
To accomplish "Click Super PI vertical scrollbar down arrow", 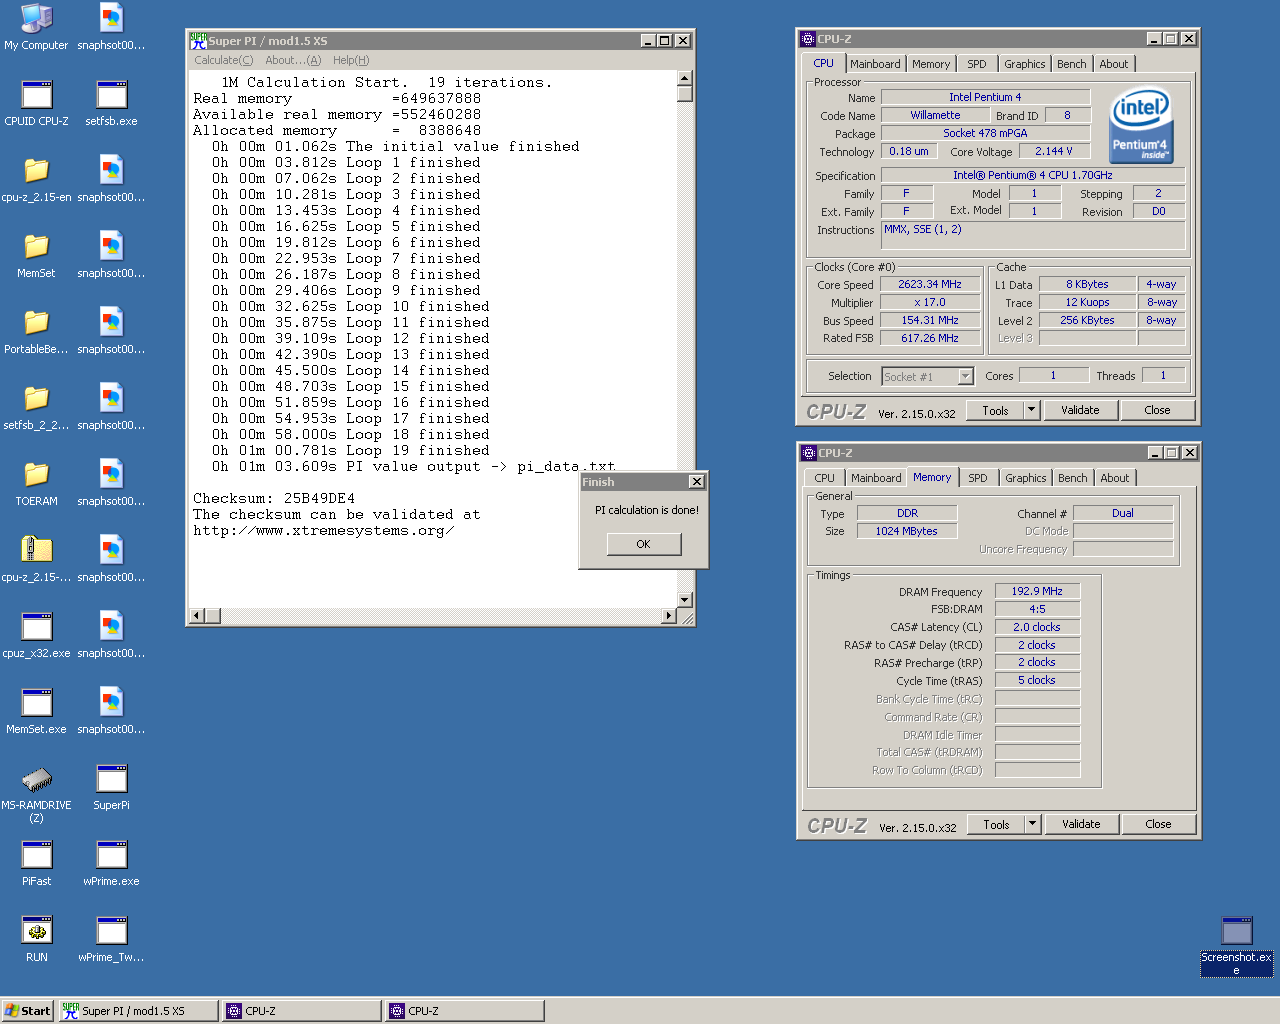I will click(685, 600).
